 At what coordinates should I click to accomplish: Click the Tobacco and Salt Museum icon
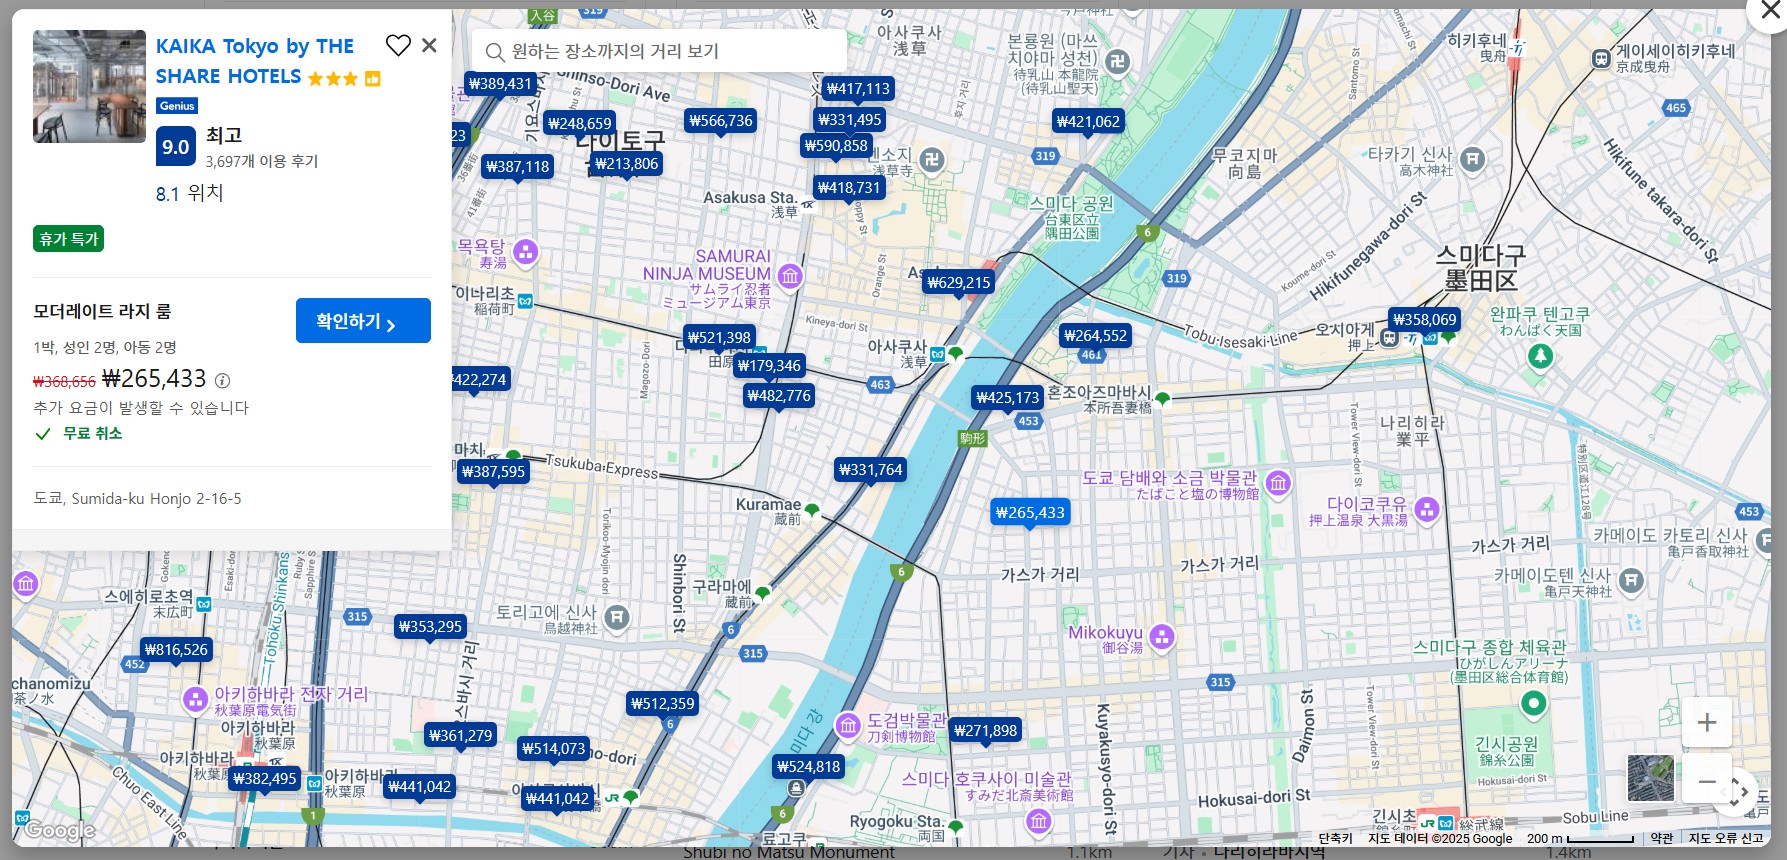coord(1278,484)
